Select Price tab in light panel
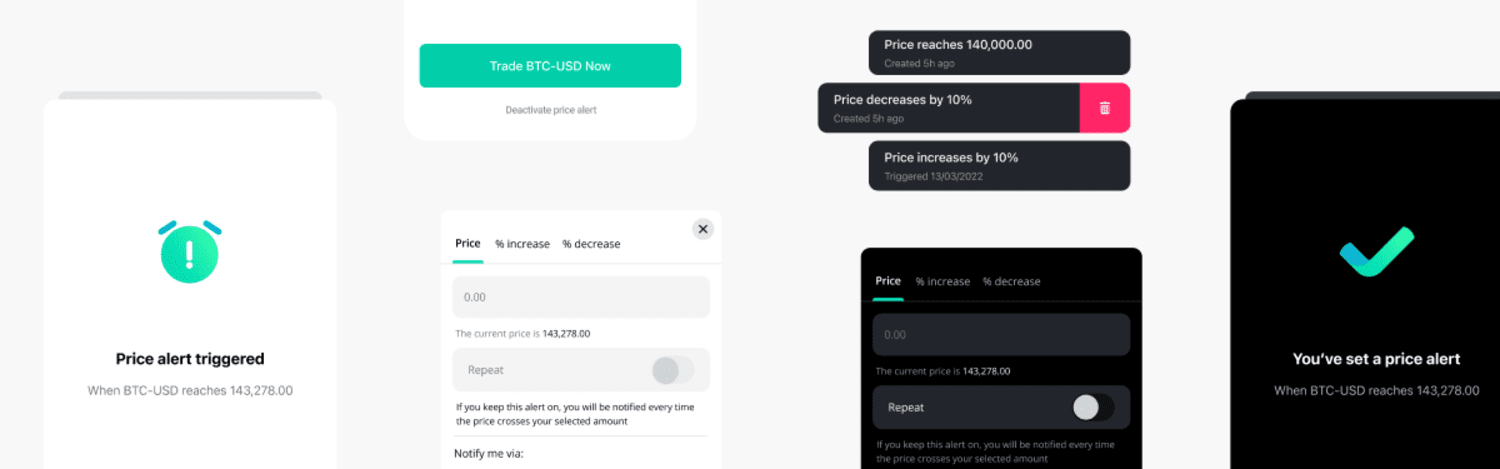This screenshot has height=469, width=1500. (x=468, y=244)
